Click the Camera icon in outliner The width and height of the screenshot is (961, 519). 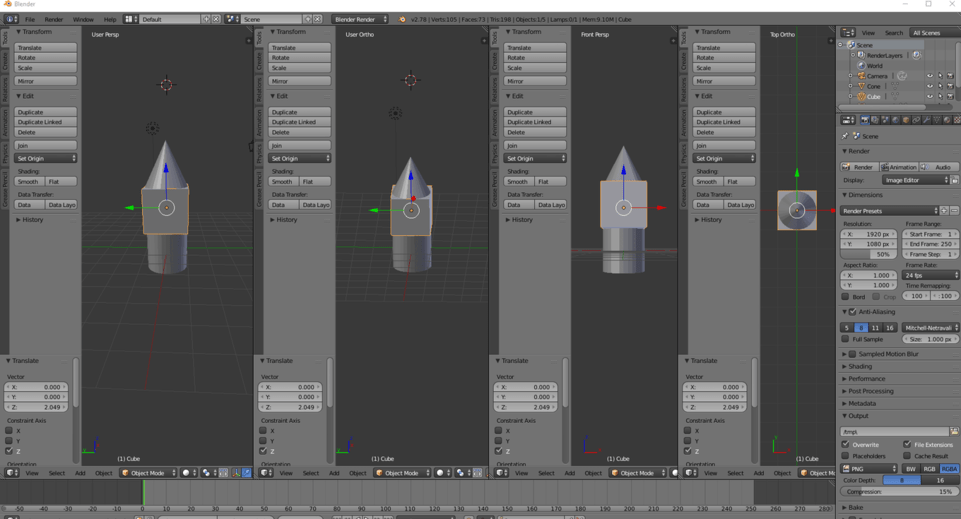pos(862,76)
